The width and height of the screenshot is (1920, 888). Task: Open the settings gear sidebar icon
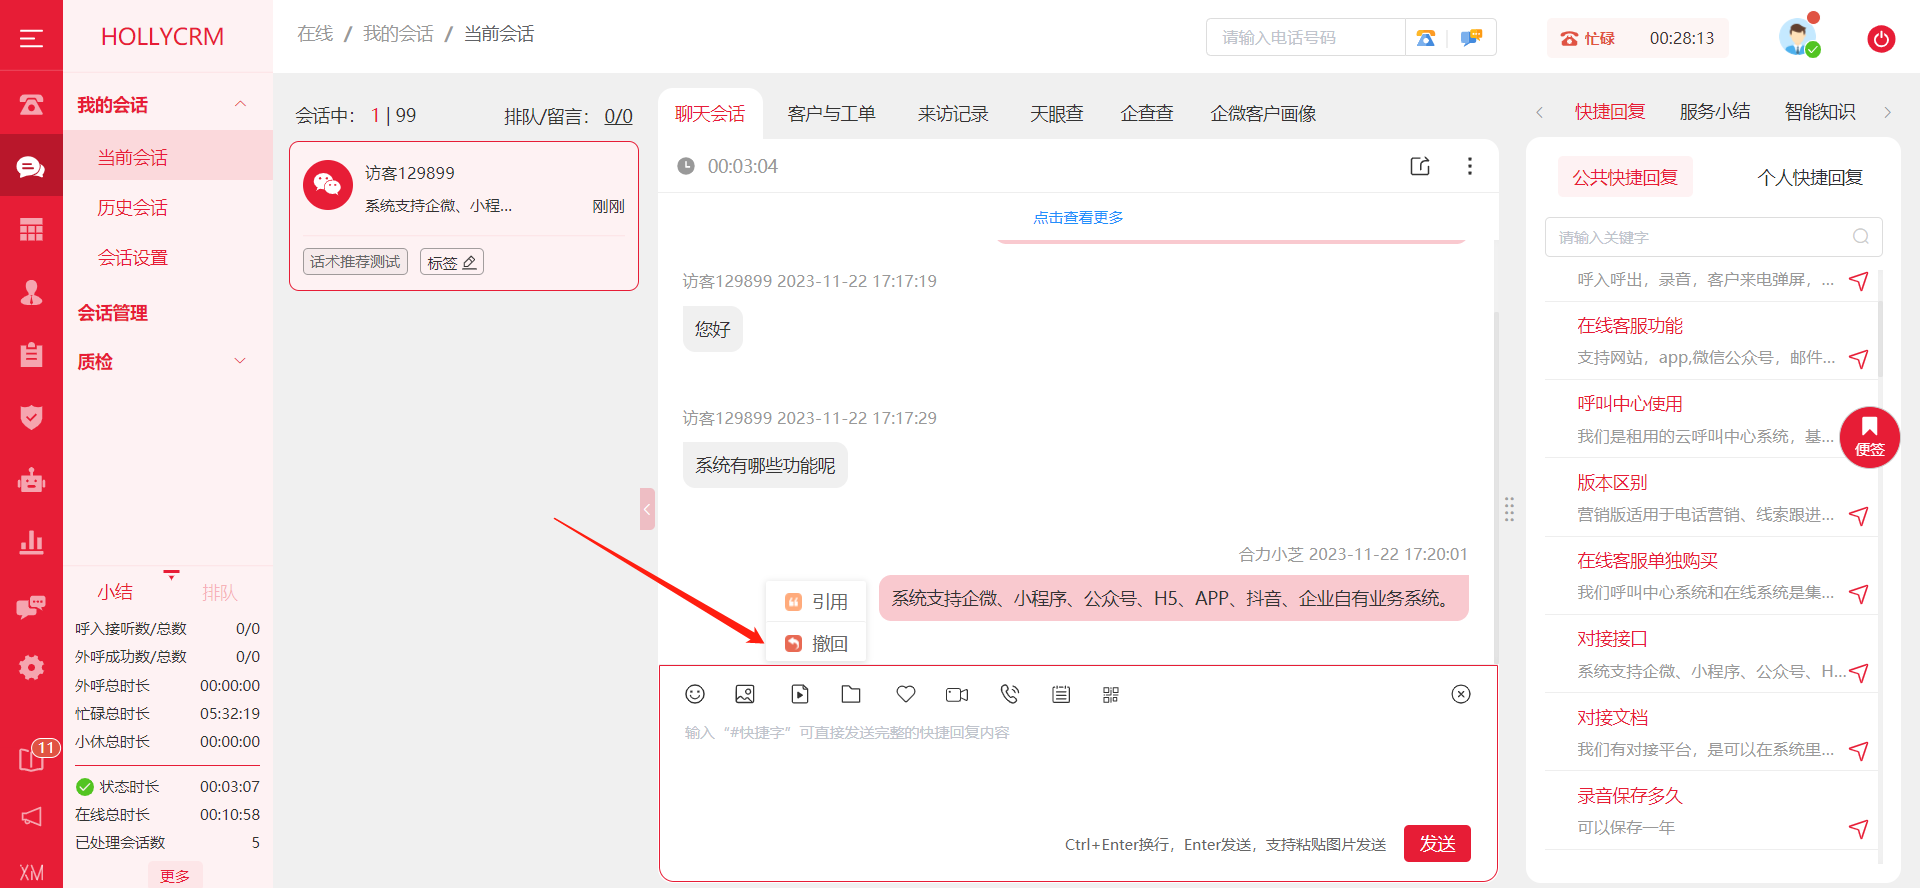(x=31, y=667)
